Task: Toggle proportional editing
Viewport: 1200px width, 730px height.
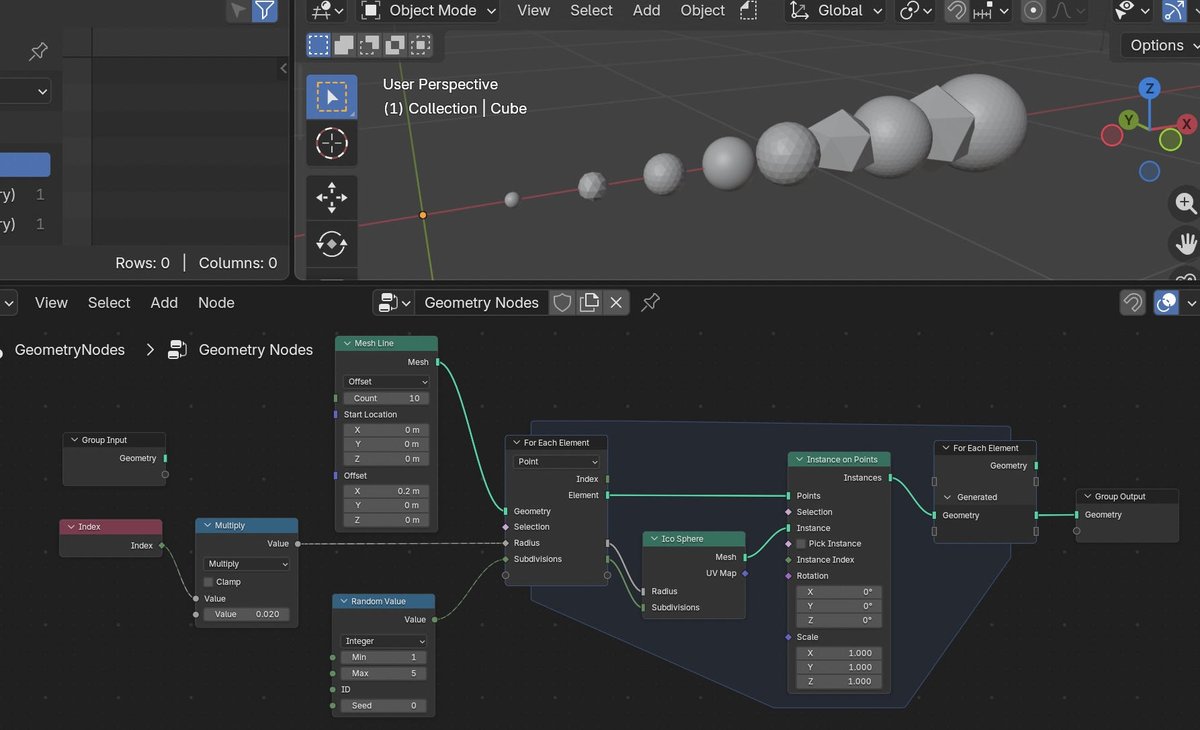Action: click(x=1034, y=10)
